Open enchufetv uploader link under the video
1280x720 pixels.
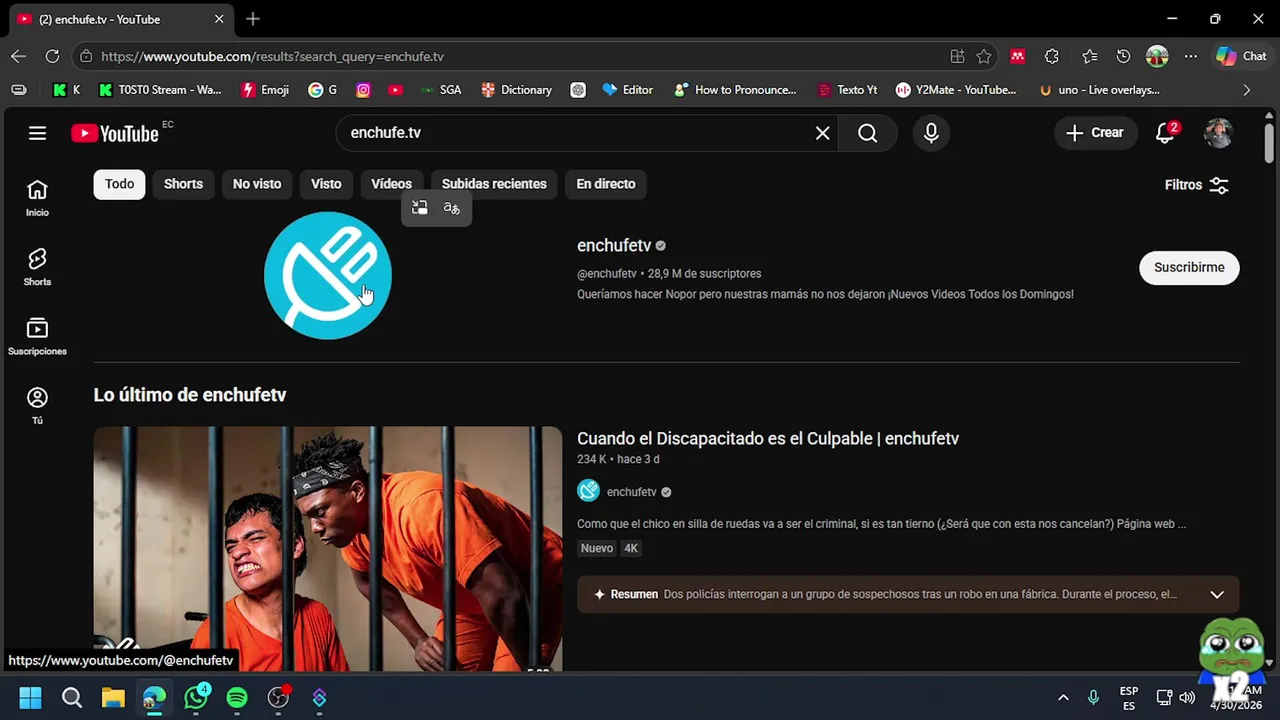point(632,492)
